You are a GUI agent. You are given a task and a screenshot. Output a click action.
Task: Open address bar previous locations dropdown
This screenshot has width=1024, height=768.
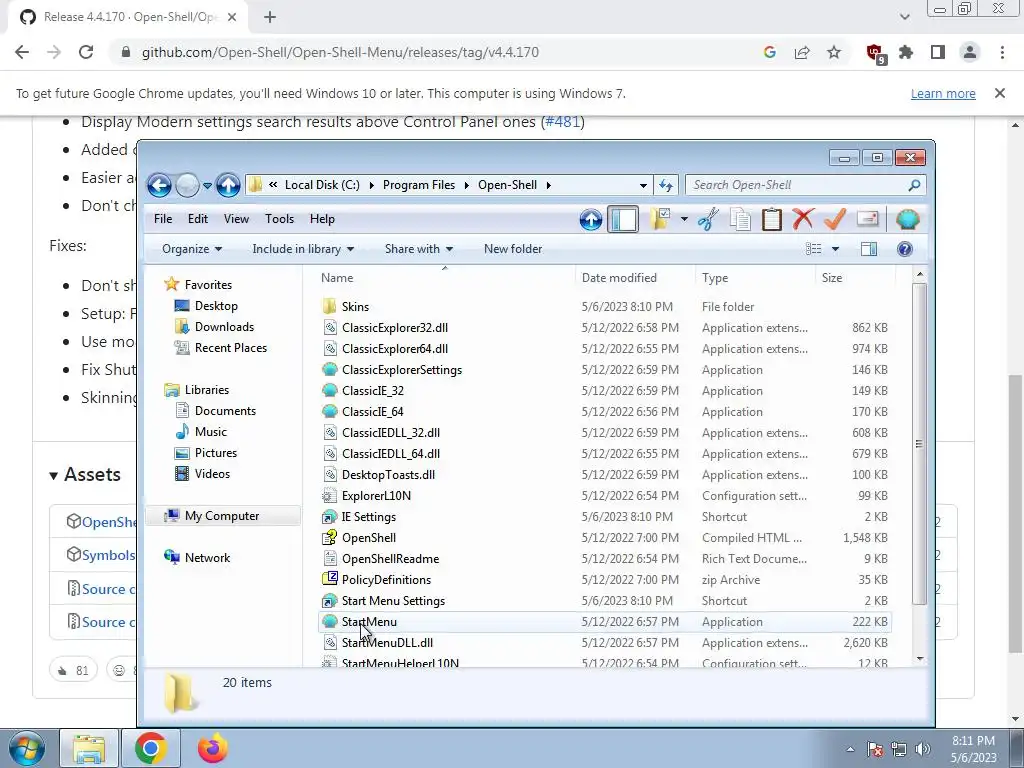click(643, 185)
